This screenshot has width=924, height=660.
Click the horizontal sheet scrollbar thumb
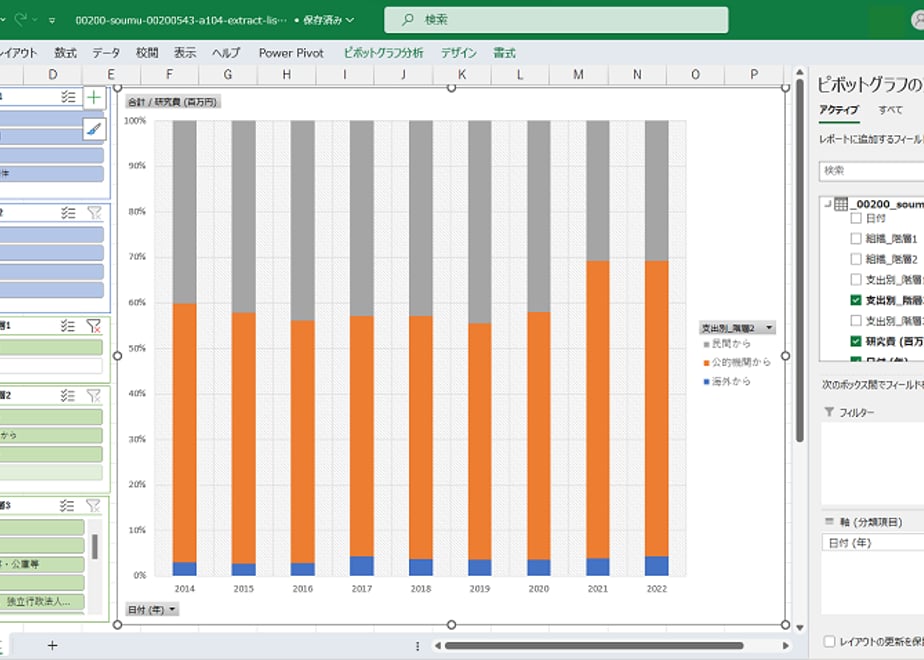pyautogui.click(x=594, y=646)
